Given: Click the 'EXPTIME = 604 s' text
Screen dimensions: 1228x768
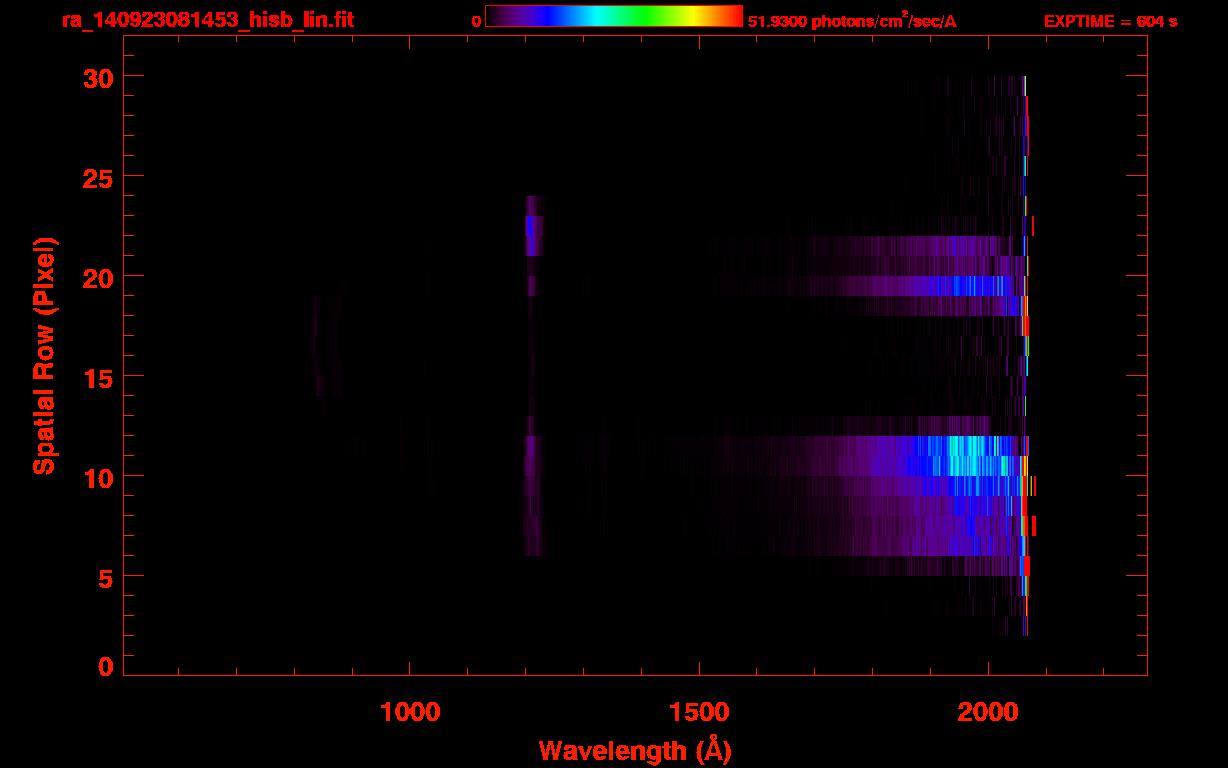Looking at the screenshot, I should 1110,21.
